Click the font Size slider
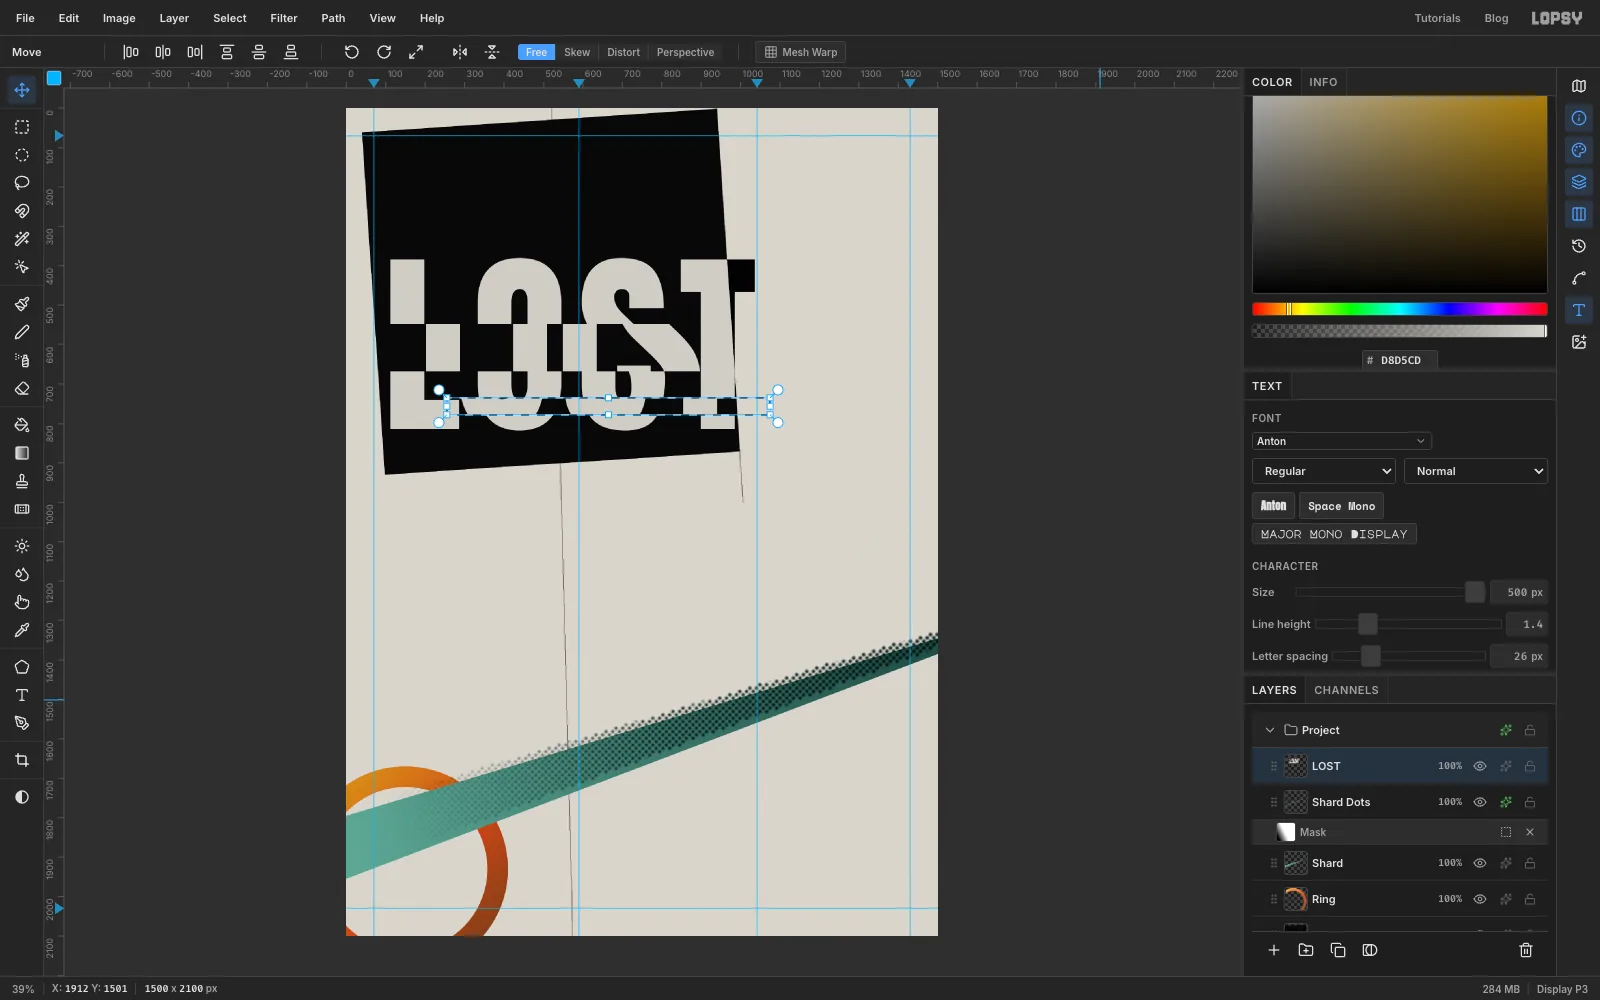The image size is (1600, 1000). coord(1390,592)
